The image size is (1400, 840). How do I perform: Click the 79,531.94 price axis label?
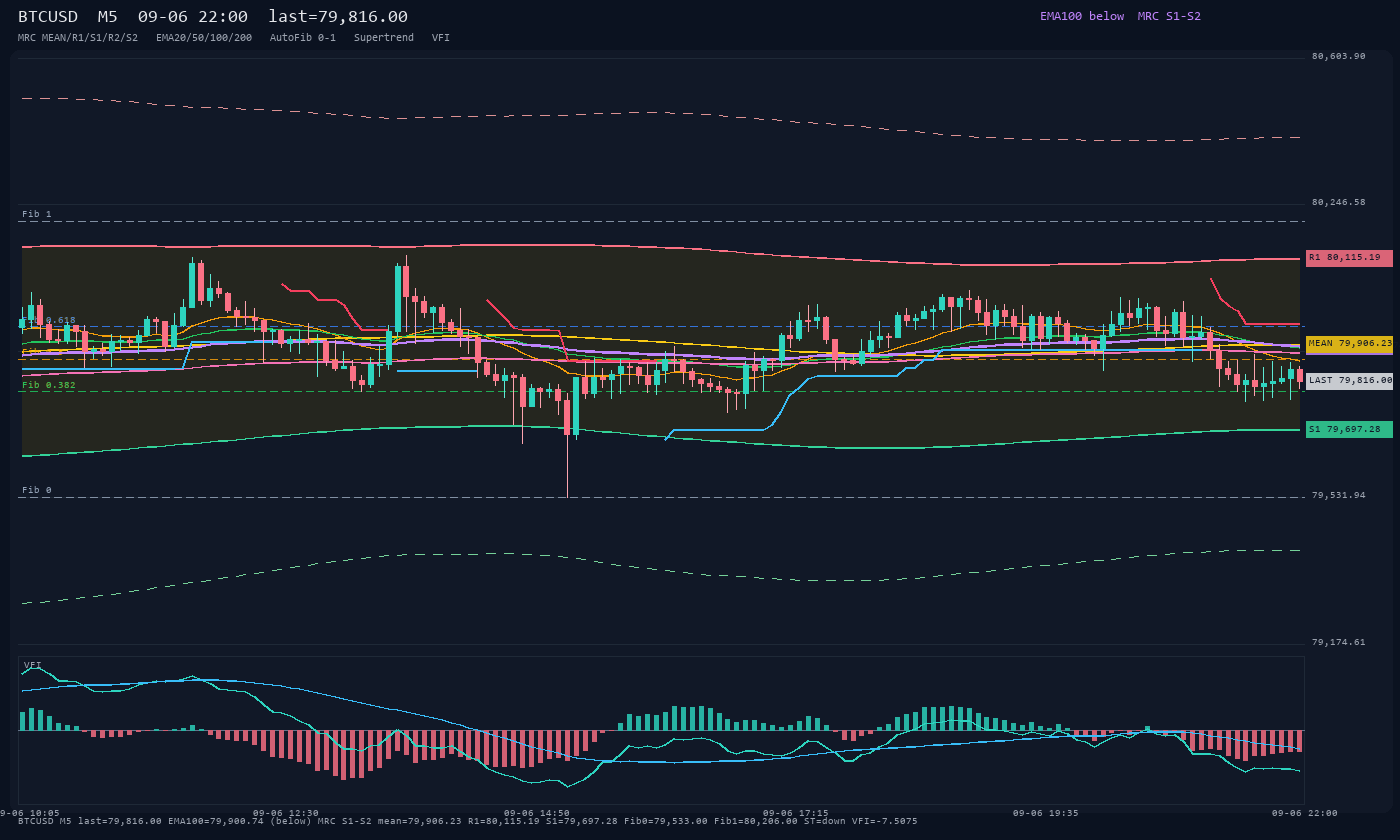(1338, 495)
